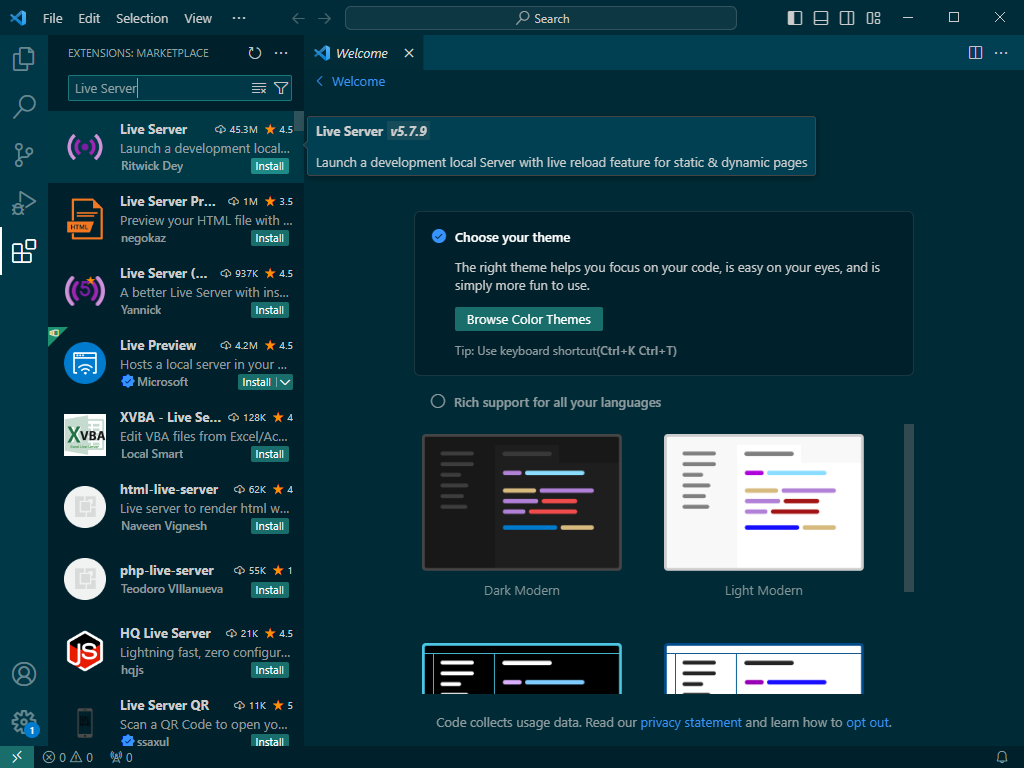Viewport: 1024px width, 768px height.
Task: Open the File menu
Action: pyautogui.click(x=53, y=18)
